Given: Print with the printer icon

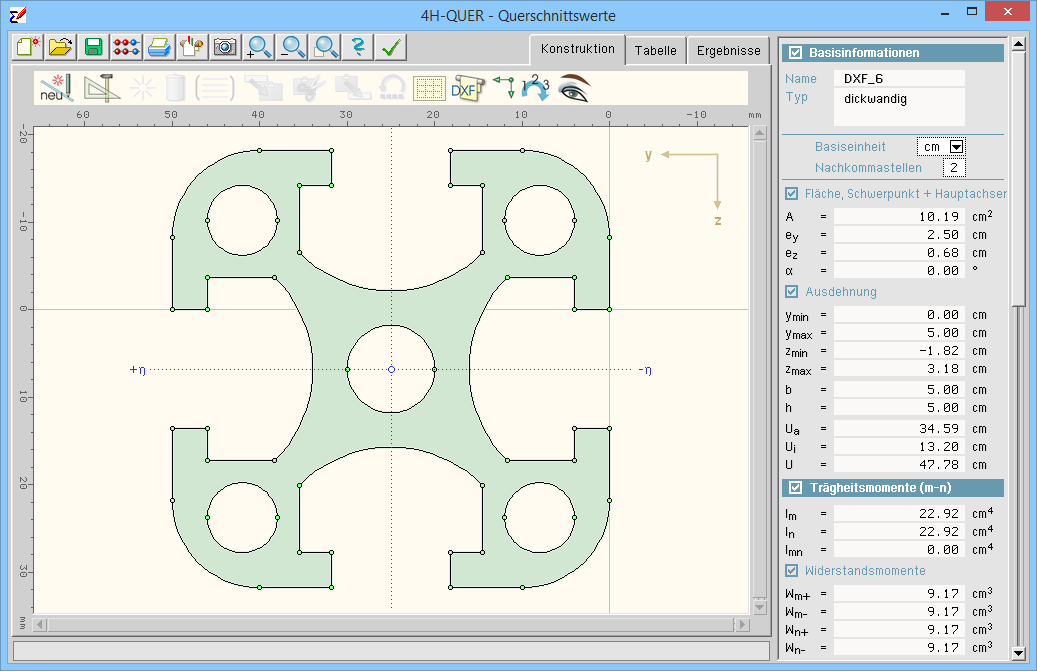Looking at the screenshot, I should pyautogui.click(x=158, y=46).
